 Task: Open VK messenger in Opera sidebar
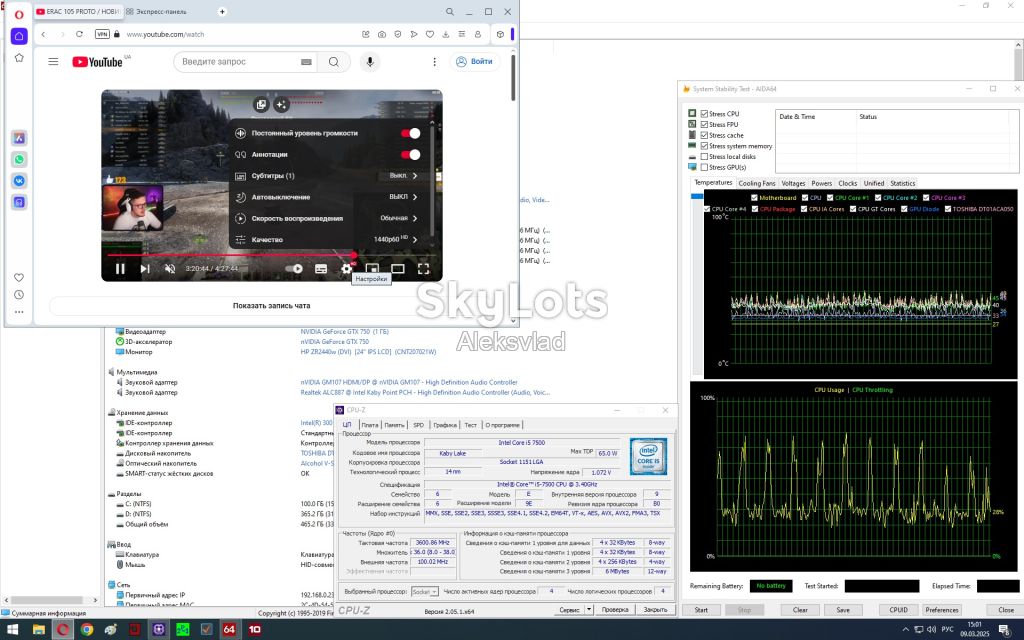pyautogui.click(x=19, y=181)
